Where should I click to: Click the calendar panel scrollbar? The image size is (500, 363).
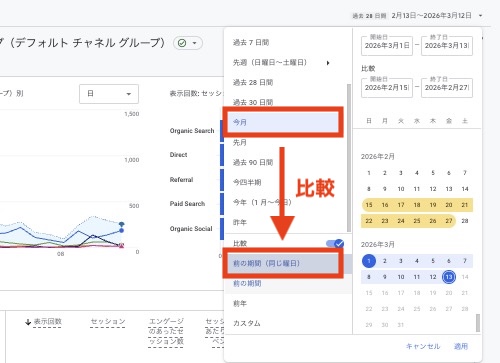478,323
